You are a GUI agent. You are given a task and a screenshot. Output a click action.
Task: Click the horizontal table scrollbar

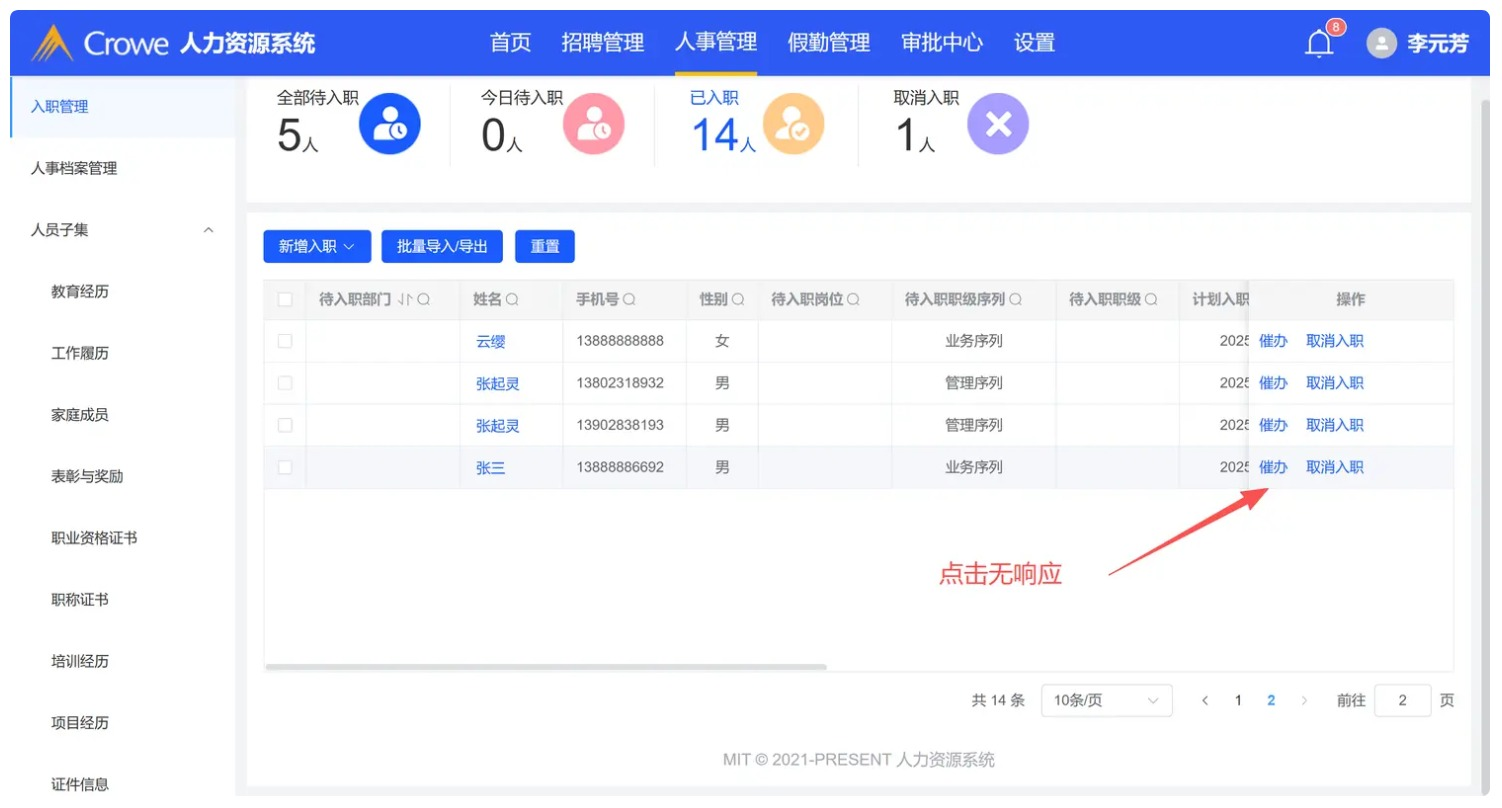tap(545, 666)
